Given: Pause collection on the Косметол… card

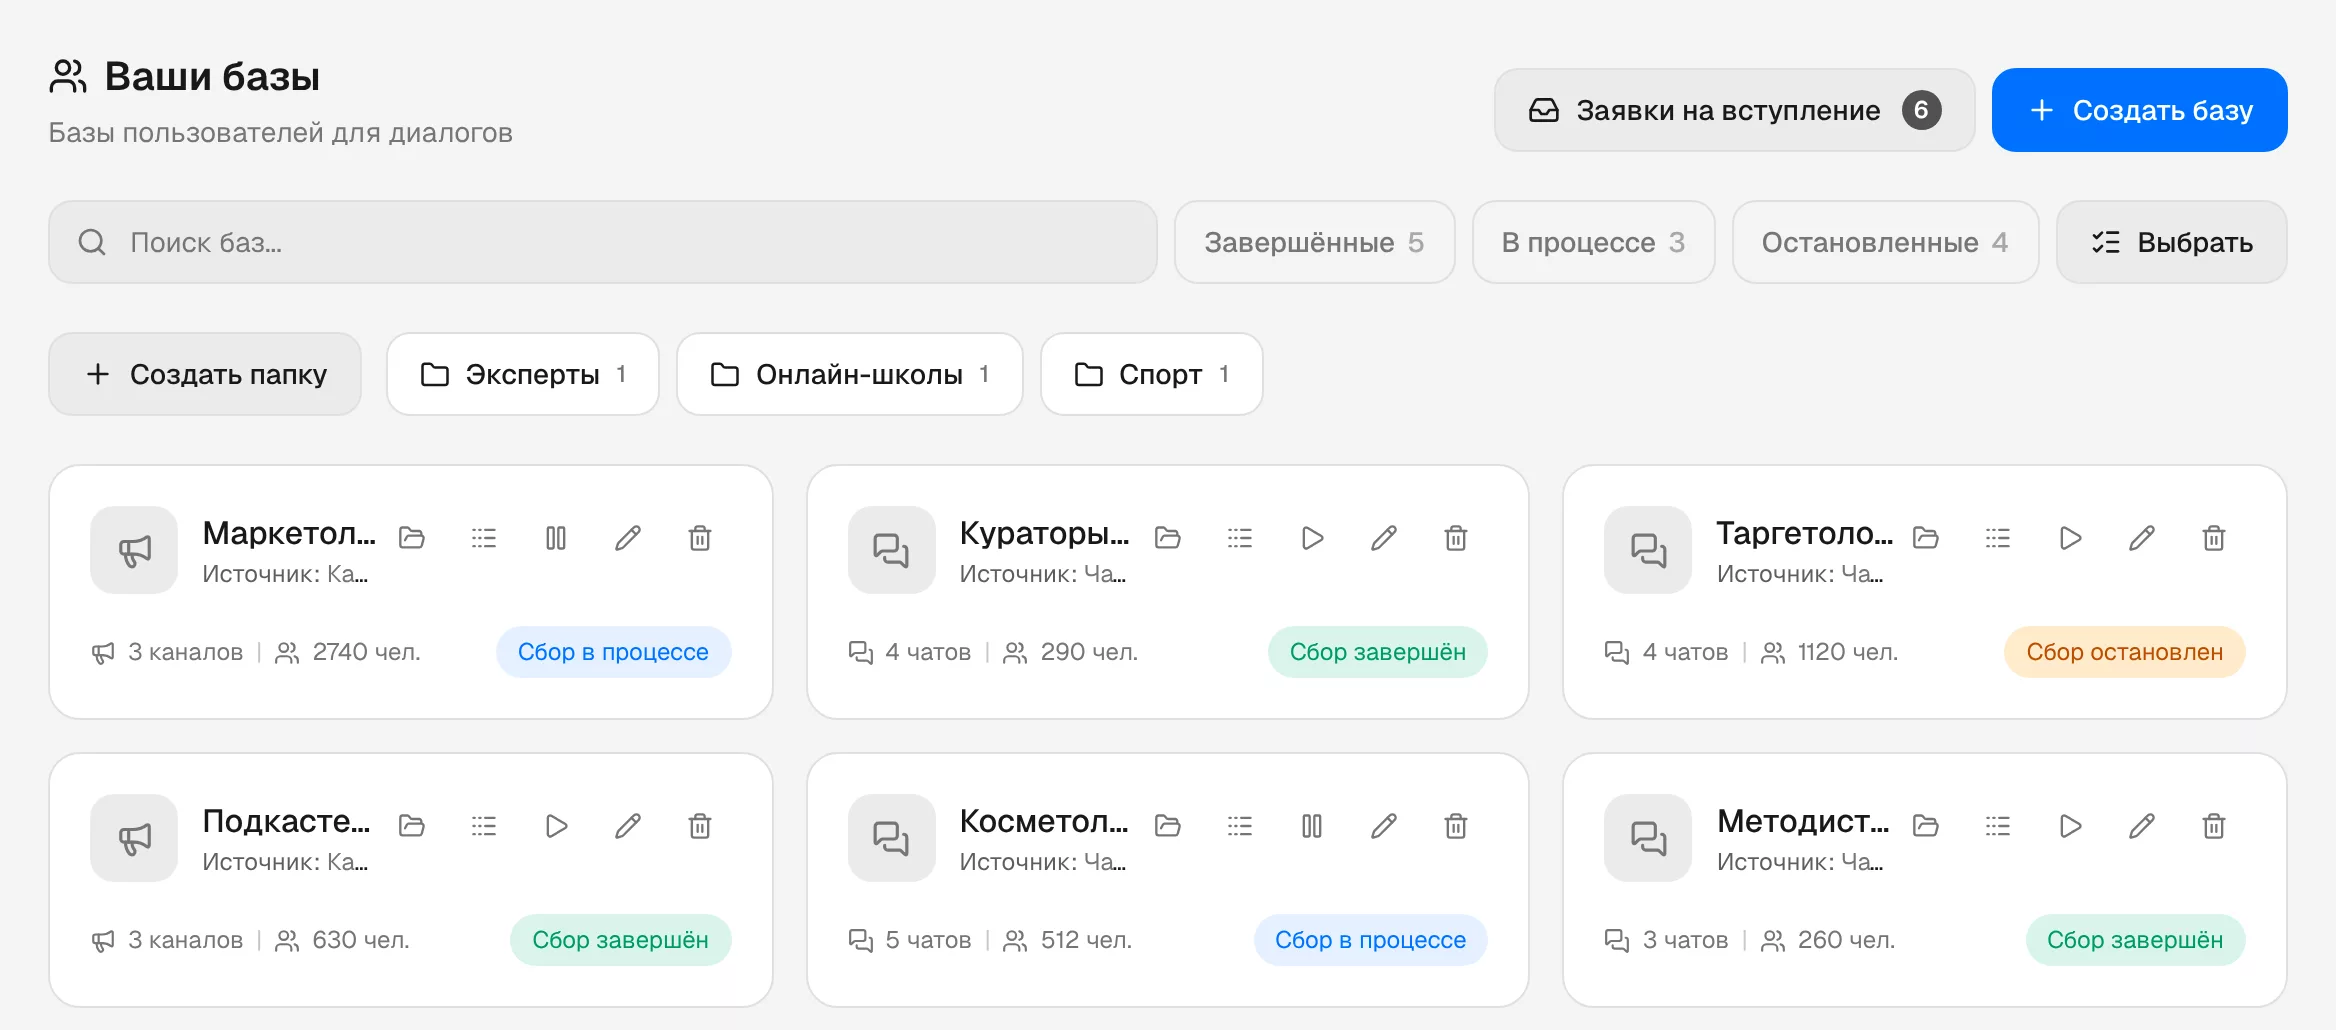Looking at the screenshot, I should click(x=1312, y=826).
